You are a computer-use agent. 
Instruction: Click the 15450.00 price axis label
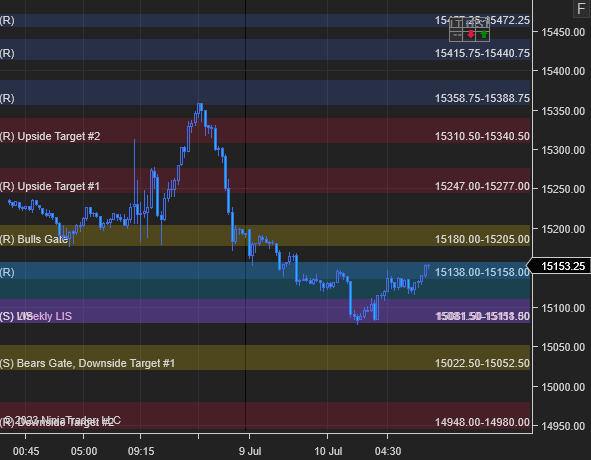(563, 32)
